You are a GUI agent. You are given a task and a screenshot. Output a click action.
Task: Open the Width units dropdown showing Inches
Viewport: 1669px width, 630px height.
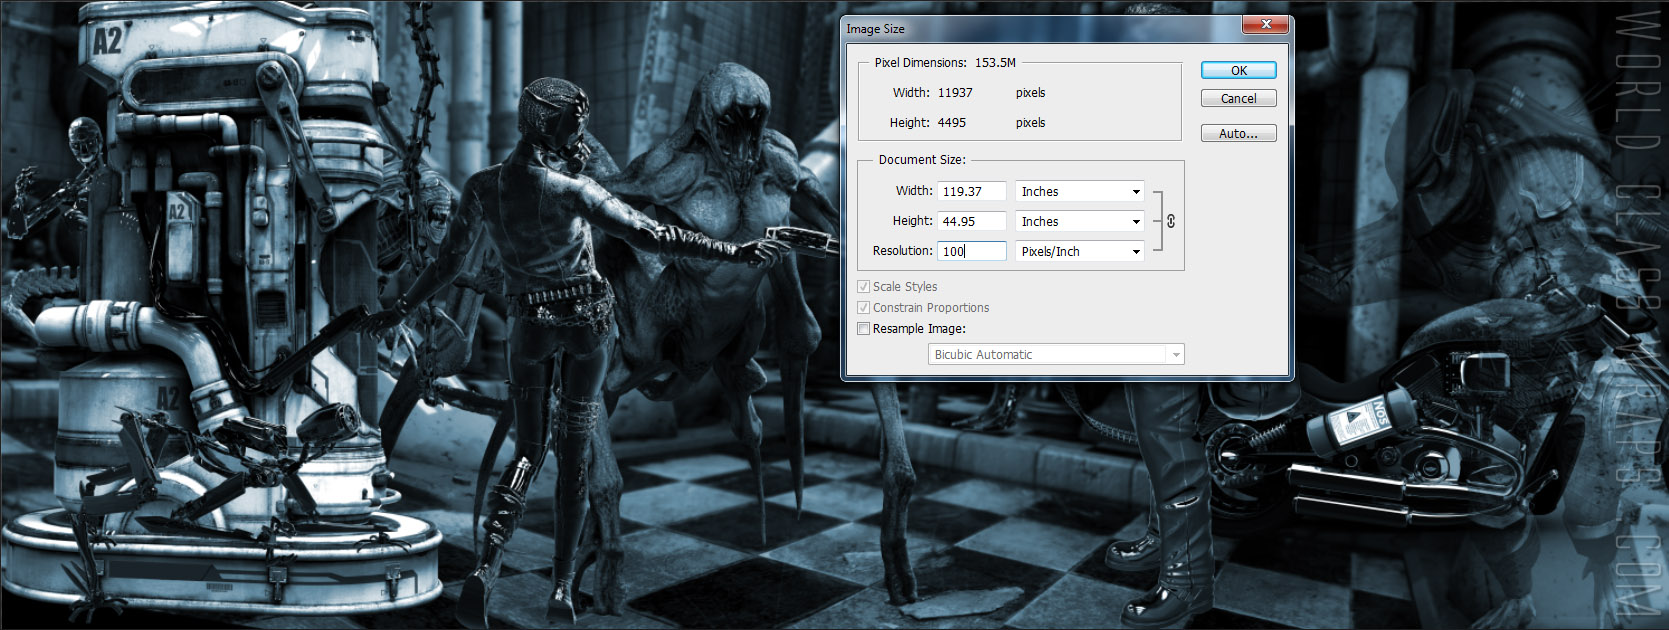(x=1080, y=191)
